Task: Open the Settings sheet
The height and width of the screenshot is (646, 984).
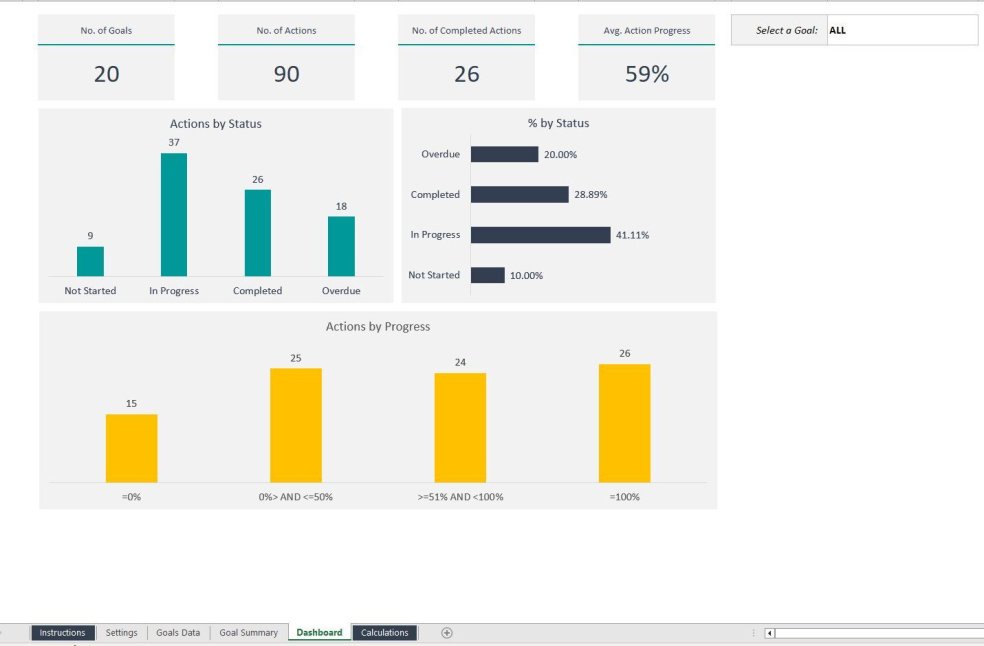Action: [x=121, y=632]
